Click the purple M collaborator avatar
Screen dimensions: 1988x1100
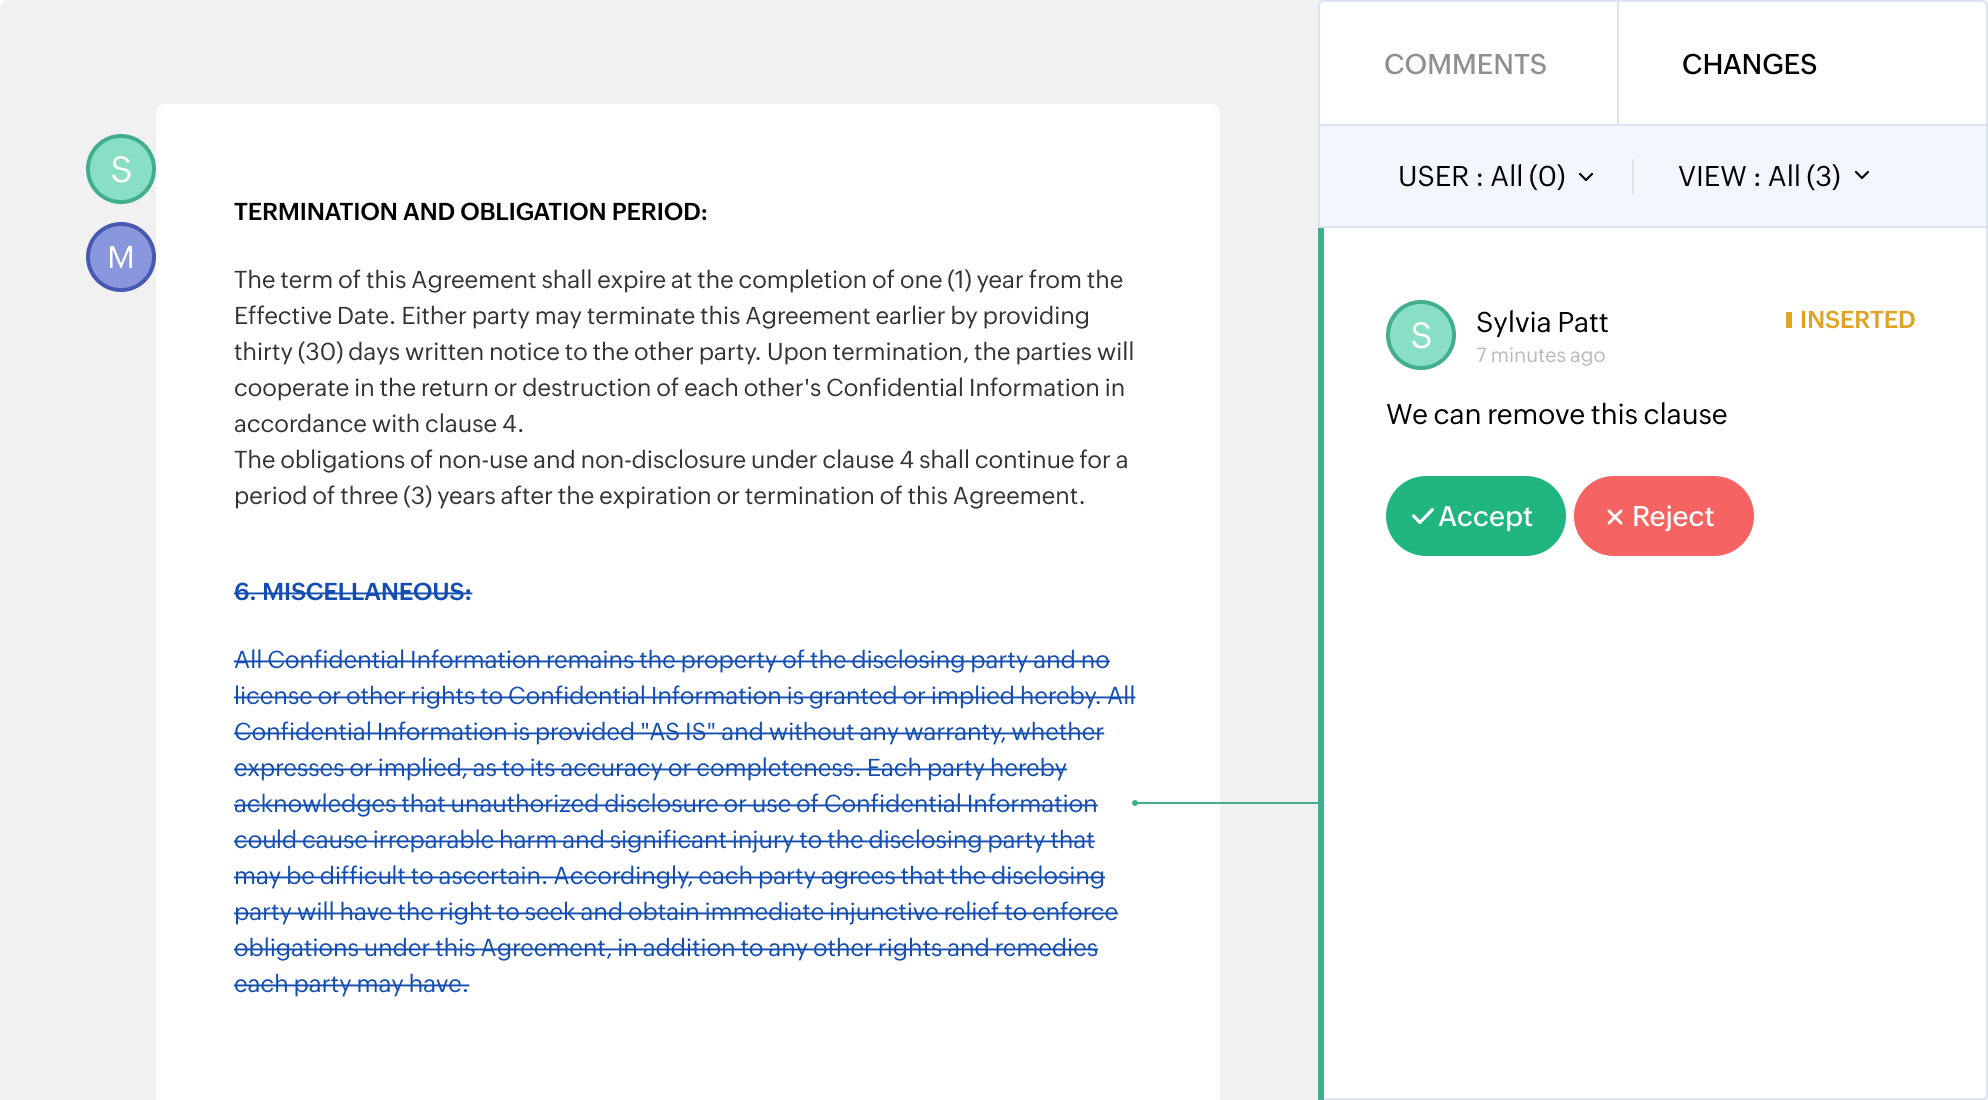click(x=121, y=257)
